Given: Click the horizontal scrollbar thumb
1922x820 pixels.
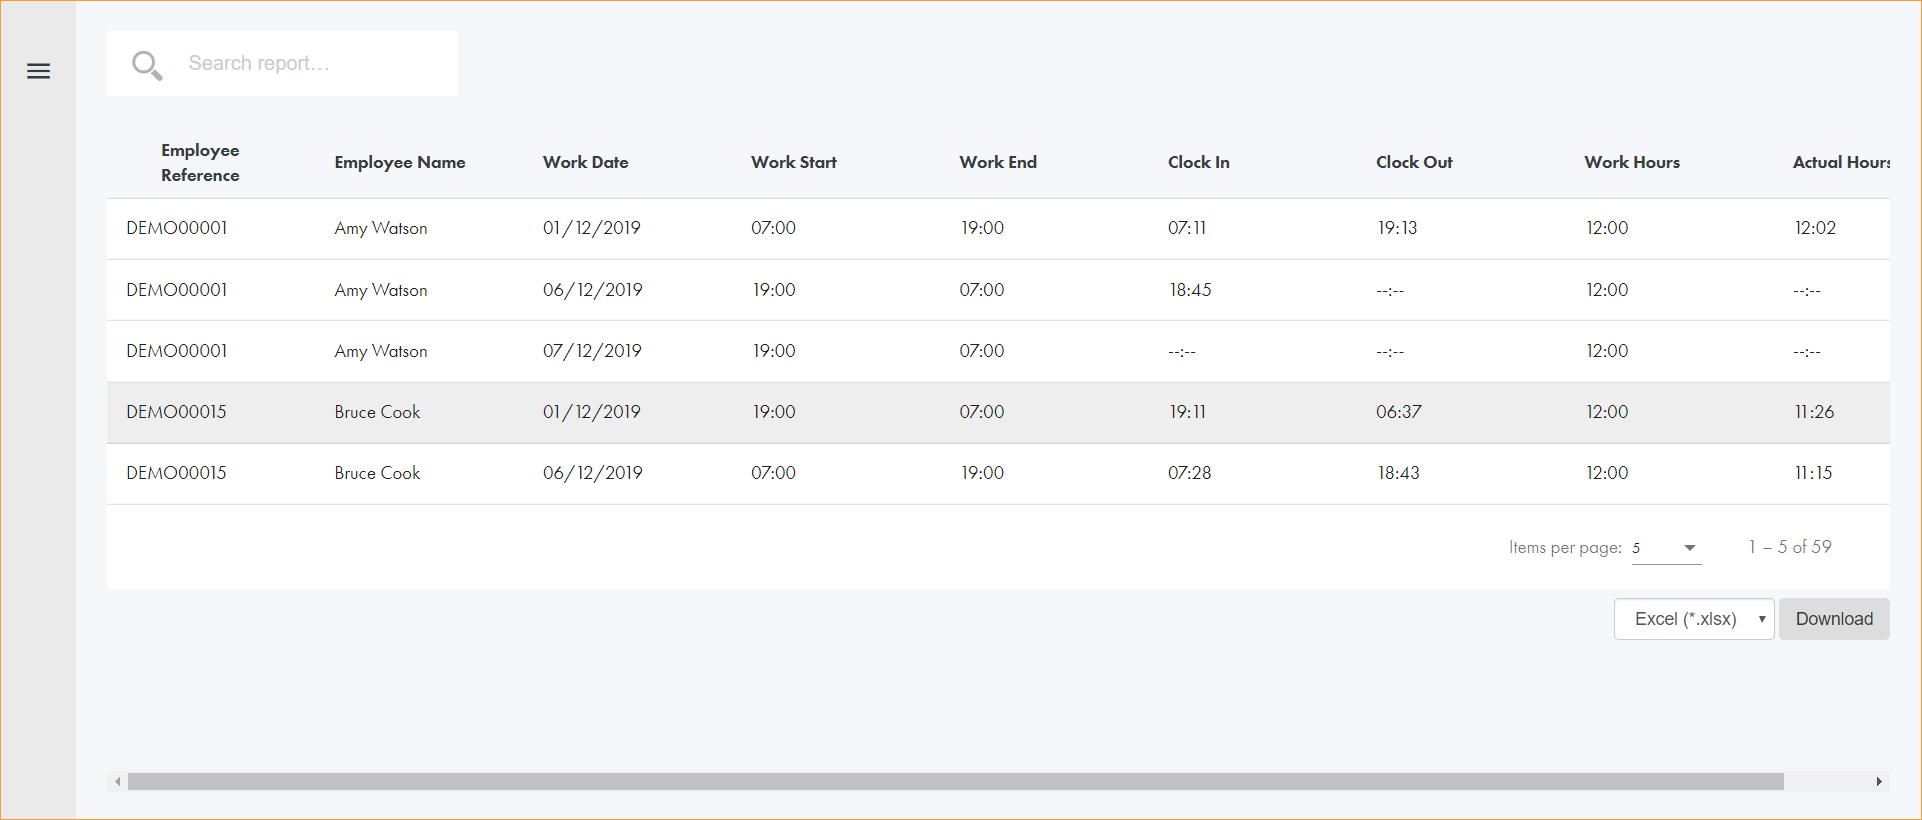Looking at the screenshot, I should coord(955,782).
